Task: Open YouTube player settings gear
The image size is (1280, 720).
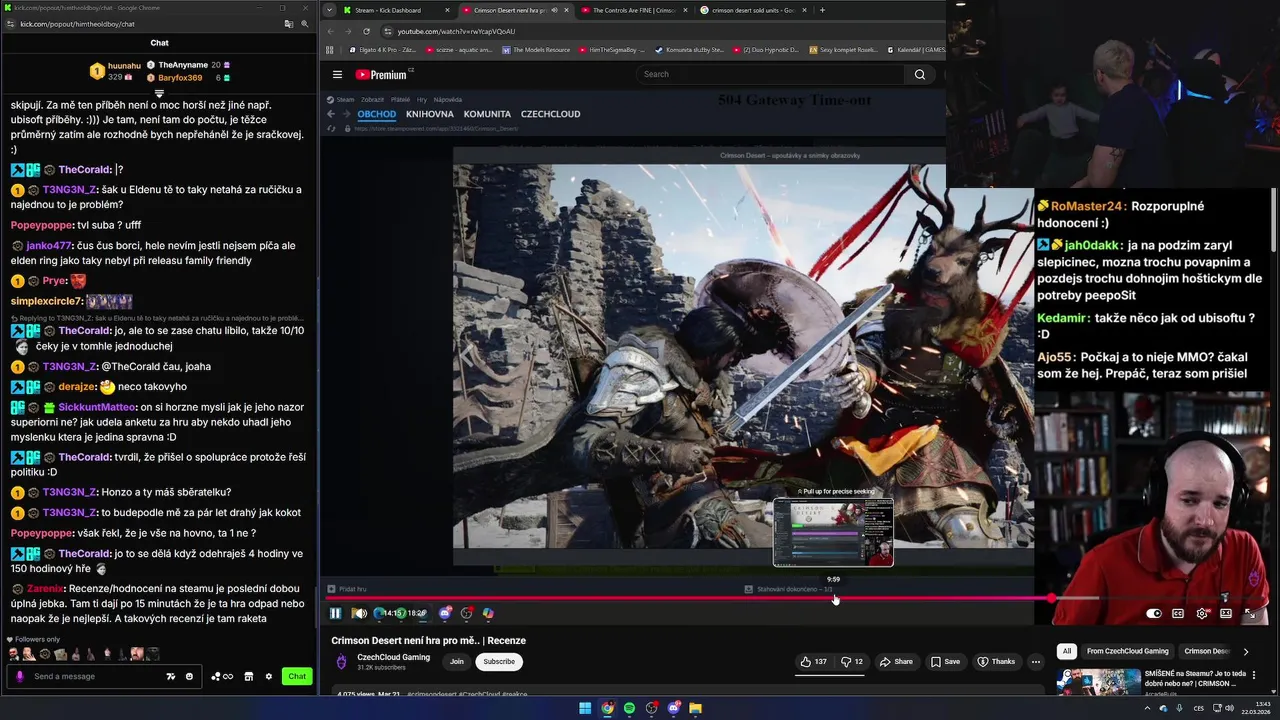Action: point(1202,613)
